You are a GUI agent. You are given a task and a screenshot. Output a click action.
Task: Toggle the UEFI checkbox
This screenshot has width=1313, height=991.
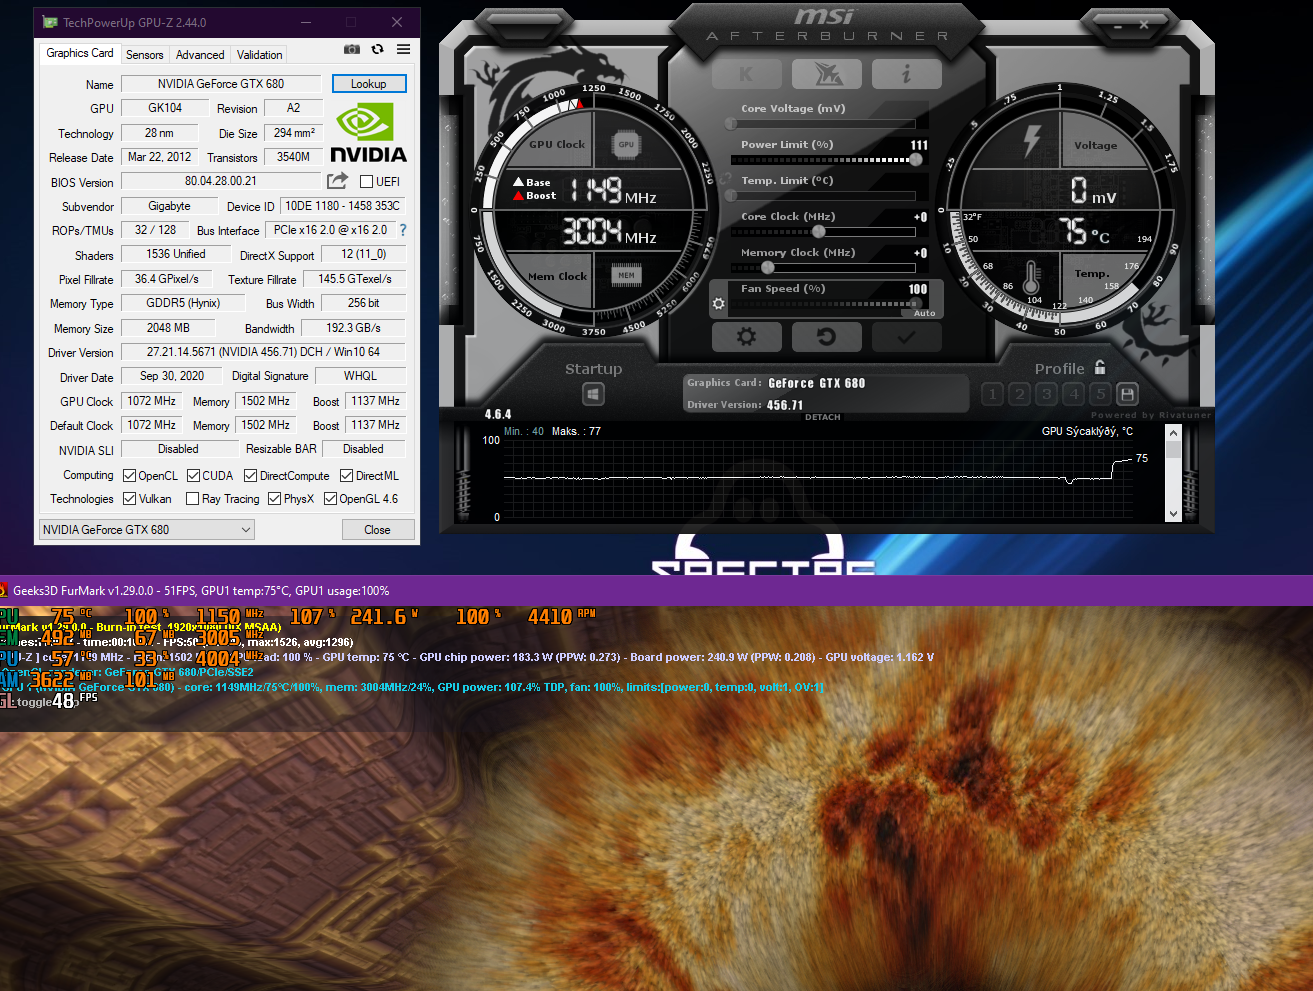366,182
